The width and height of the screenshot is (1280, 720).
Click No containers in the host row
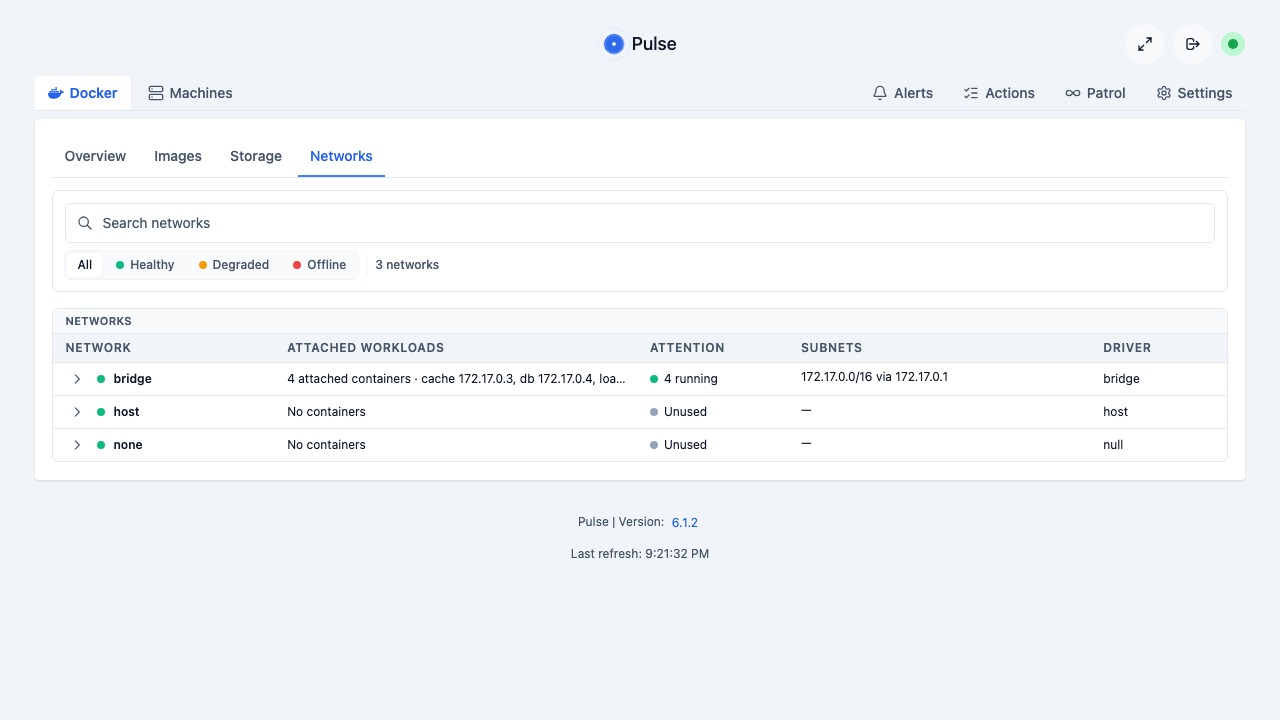point(326,412)
